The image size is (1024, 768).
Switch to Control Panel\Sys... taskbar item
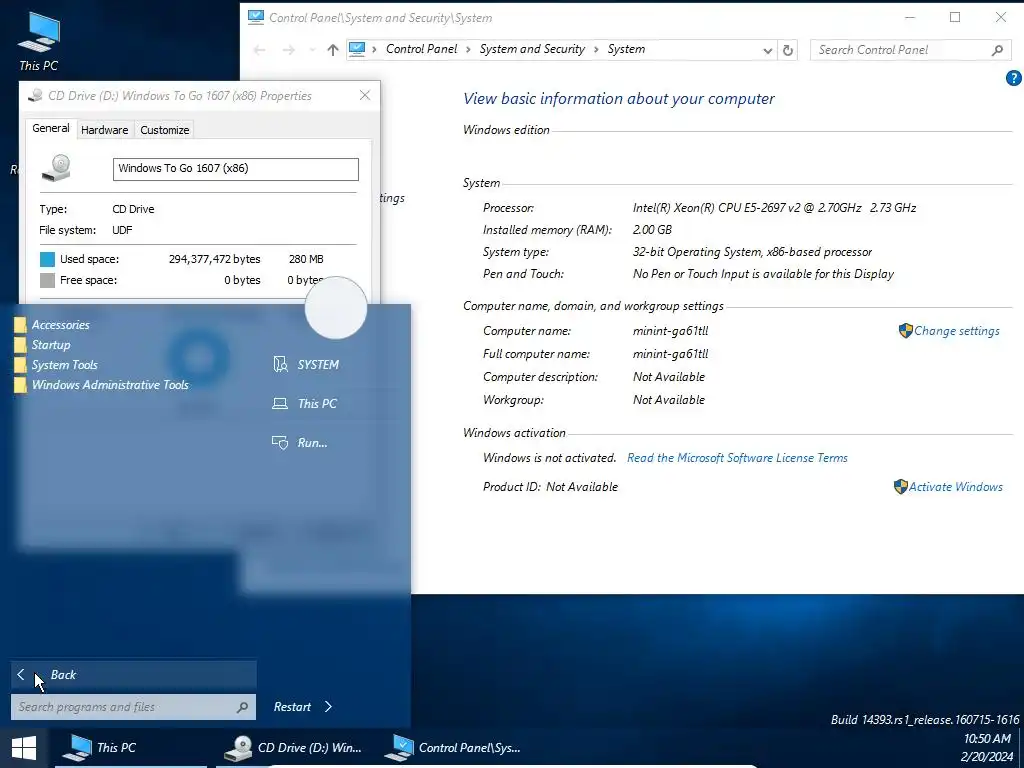point(455,748)
